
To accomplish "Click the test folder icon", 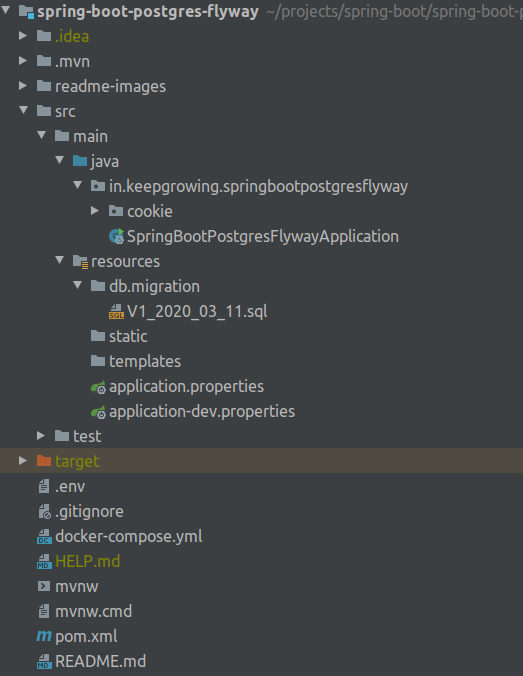I will 62,436.
